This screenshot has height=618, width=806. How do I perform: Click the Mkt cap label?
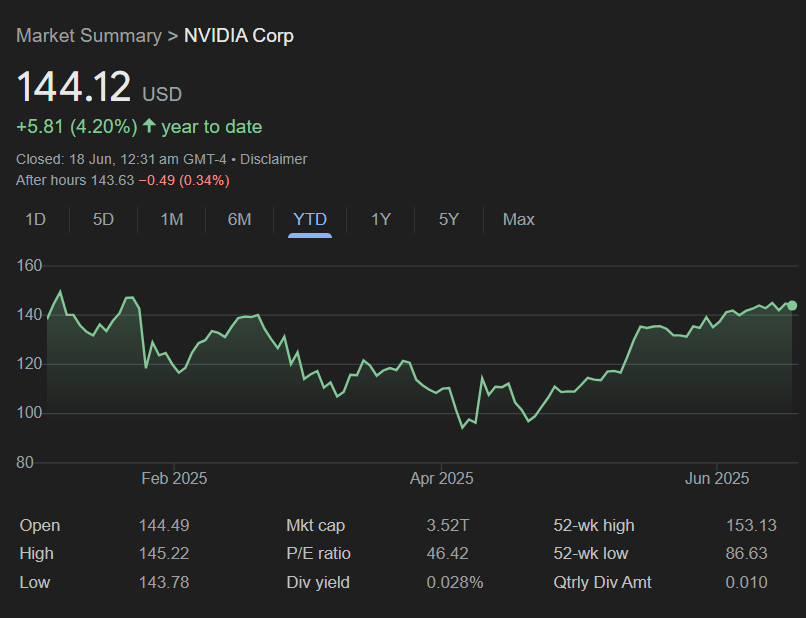tap(316, 525)
